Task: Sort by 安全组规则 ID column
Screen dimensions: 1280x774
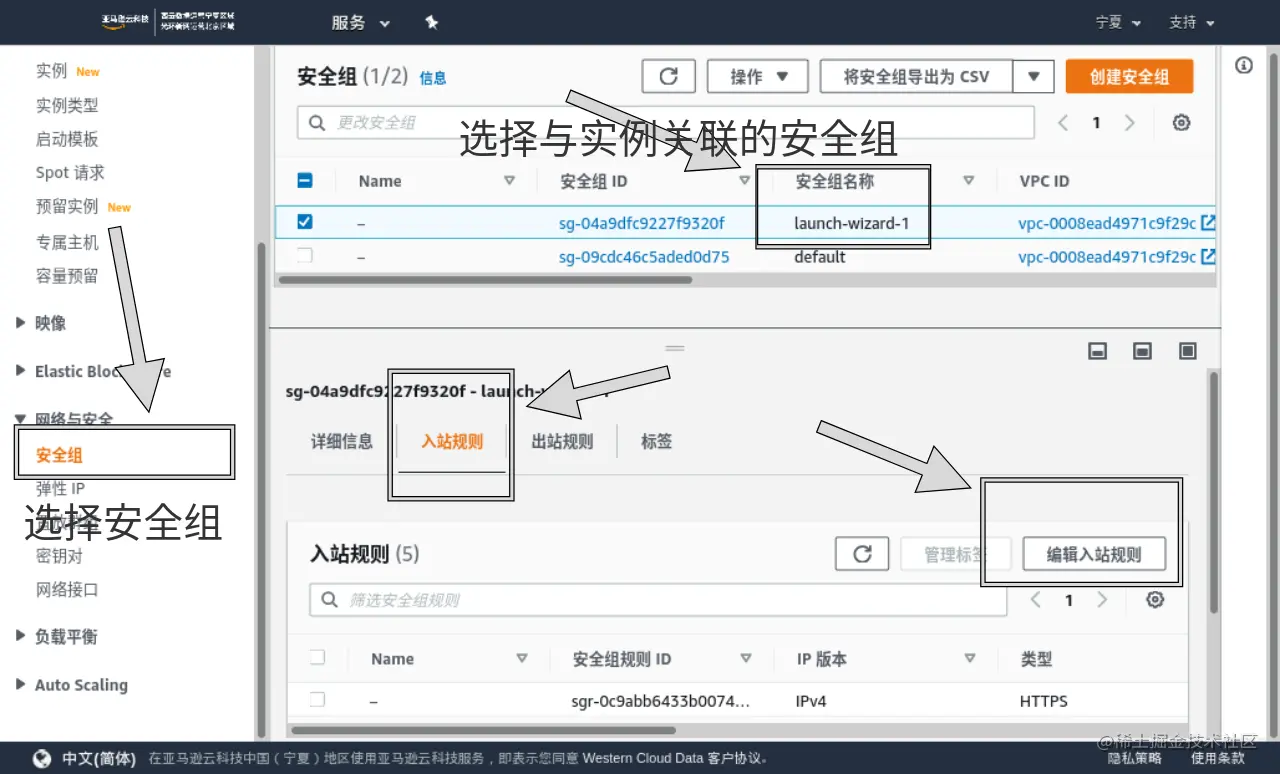Action: tap(745, 659)
